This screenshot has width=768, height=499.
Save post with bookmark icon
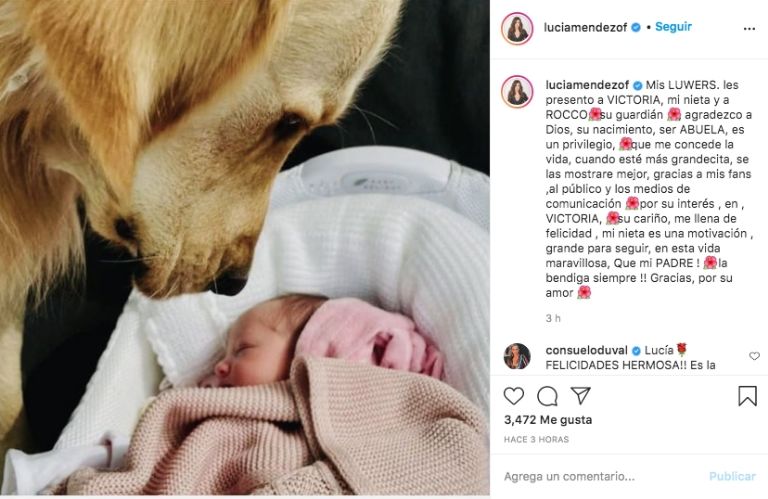click(x=747, y=396)
